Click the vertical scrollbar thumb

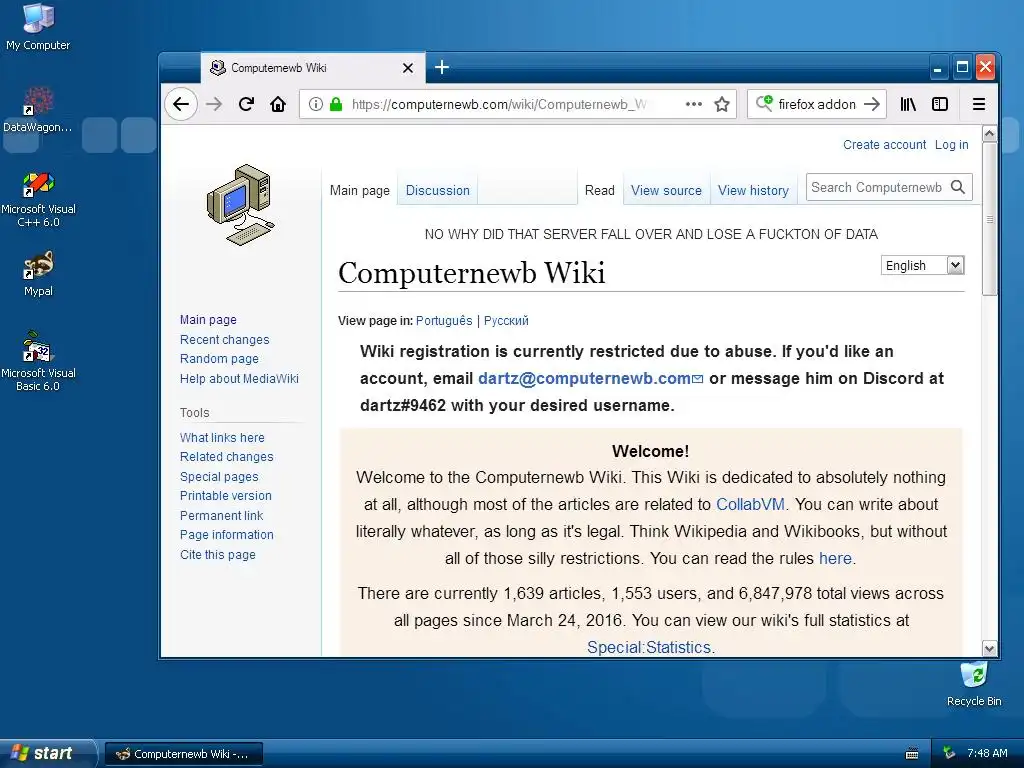(x=989, y=219)
